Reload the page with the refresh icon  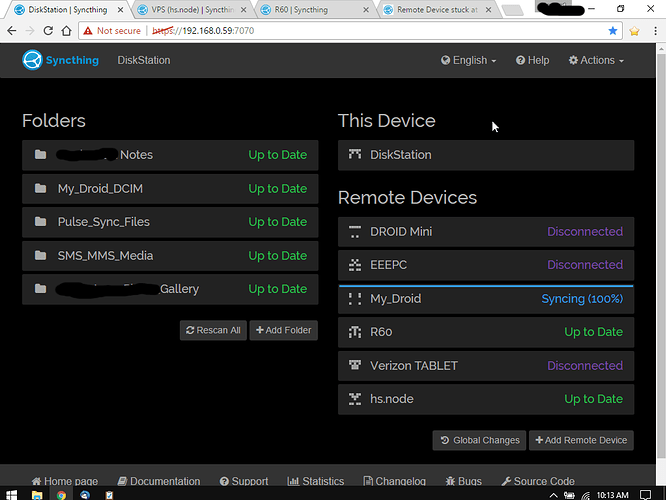[x=48, y=31]
